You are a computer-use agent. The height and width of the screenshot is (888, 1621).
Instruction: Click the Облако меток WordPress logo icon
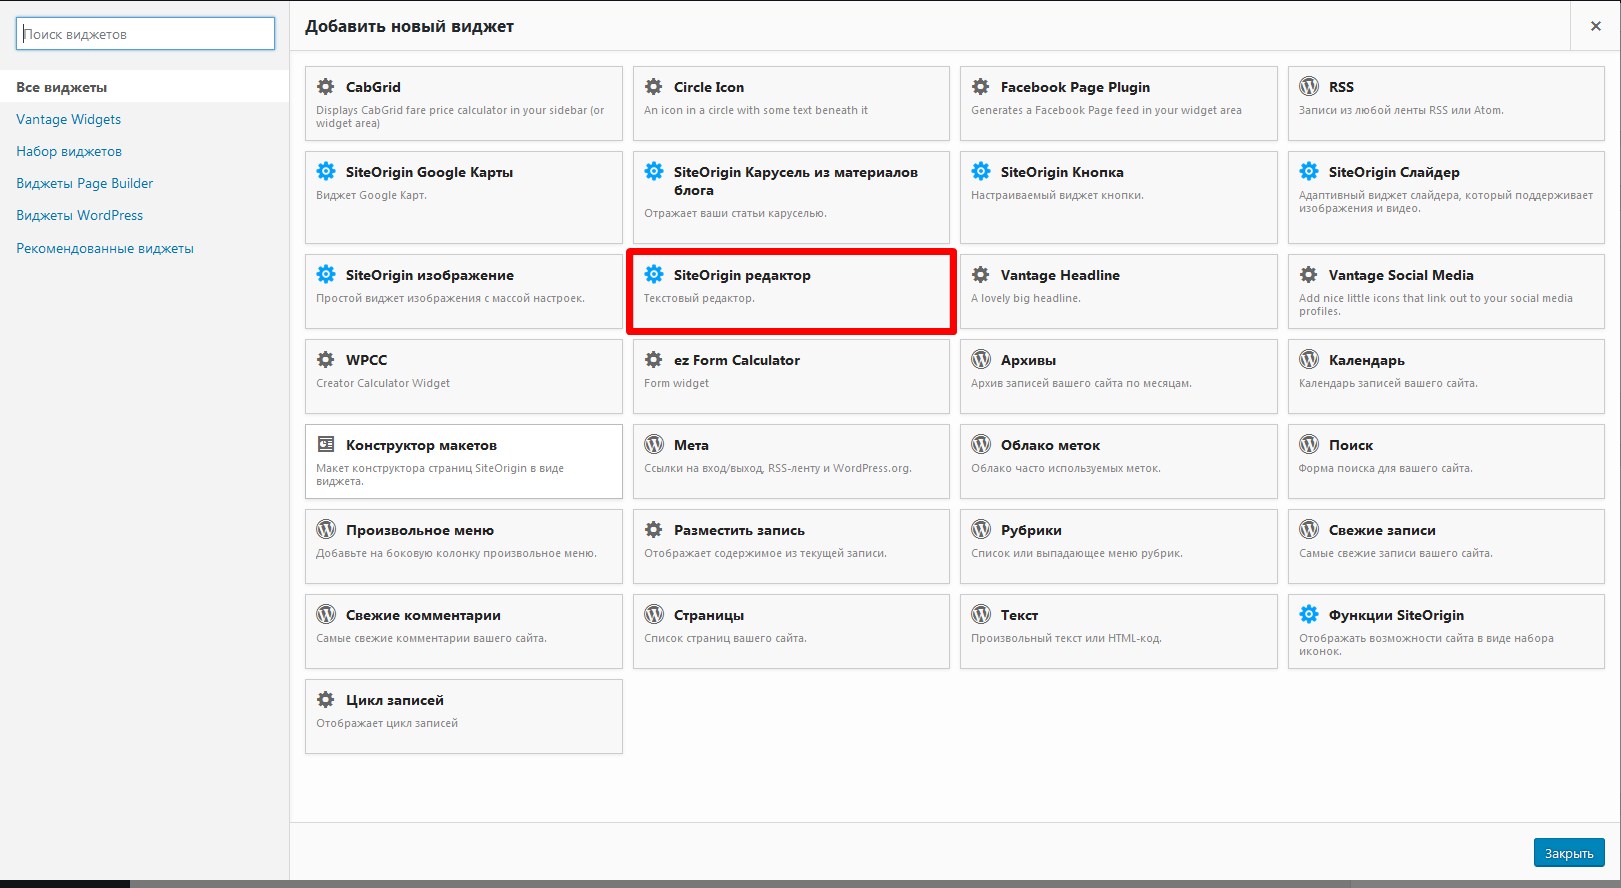coord(981,445)
